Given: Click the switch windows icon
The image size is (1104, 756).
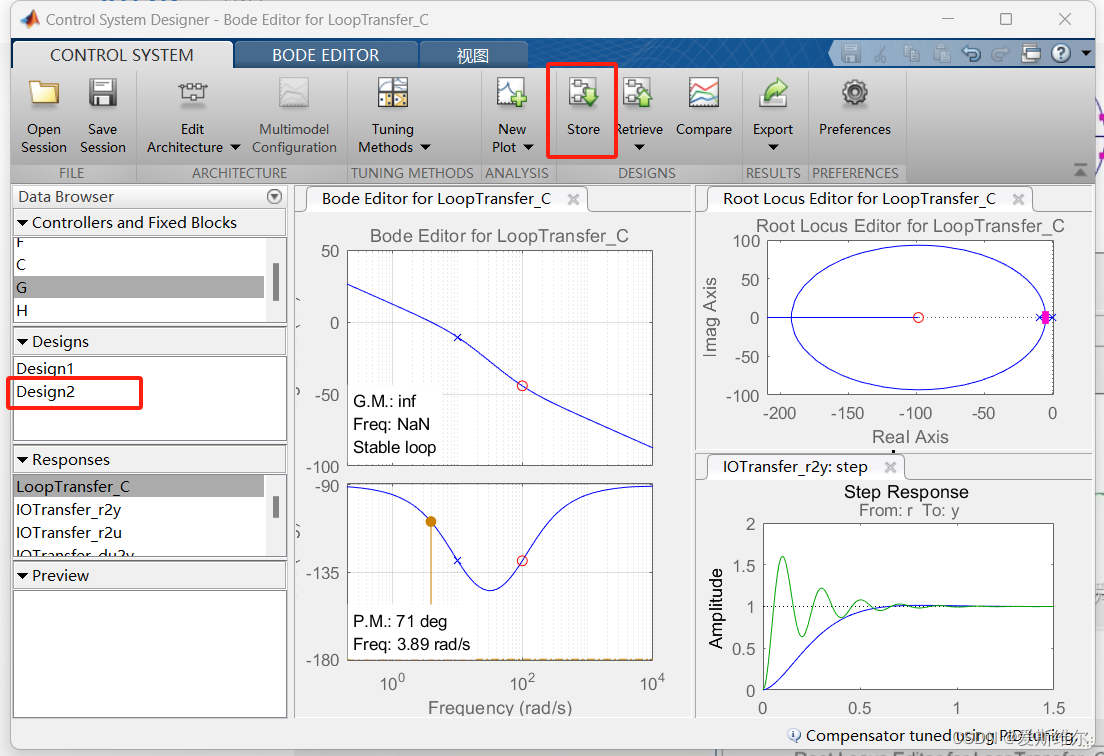Looking at the screenshot, I should click(1031, 53).
